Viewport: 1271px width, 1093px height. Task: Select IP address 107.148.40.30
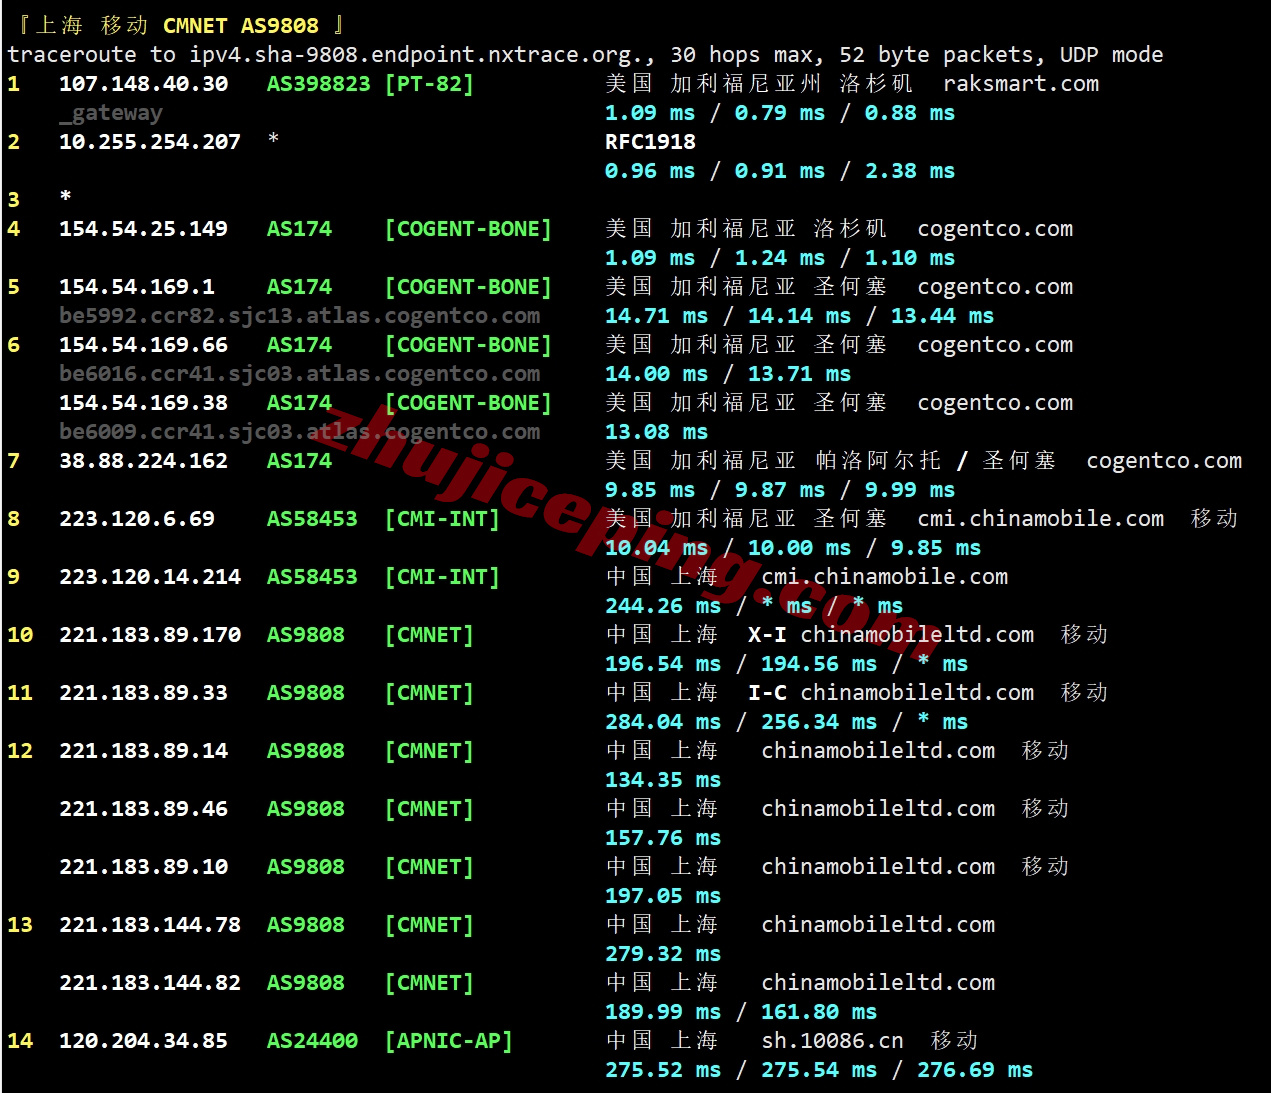(x=143, y=84)
